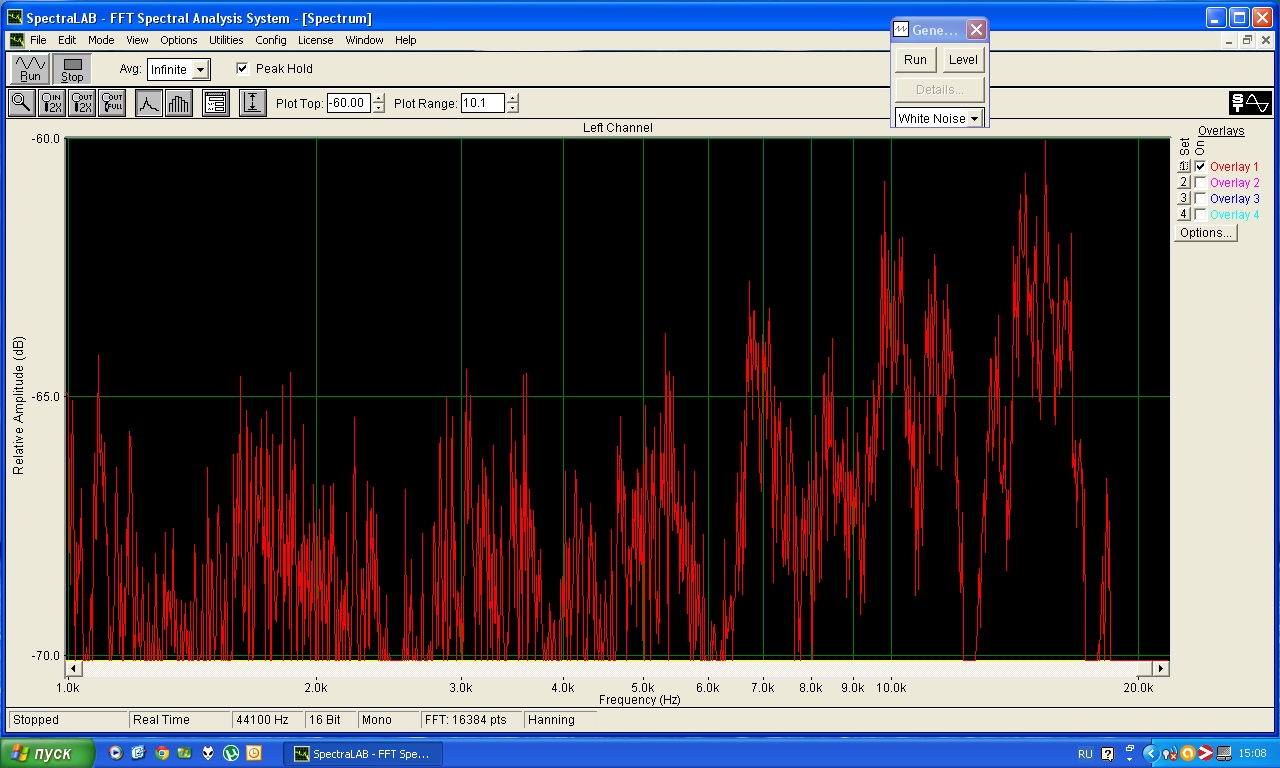Viewport: 1280px width, 768px height.
Task: Switch to line graph plot style icon
Action: (149, 103)
